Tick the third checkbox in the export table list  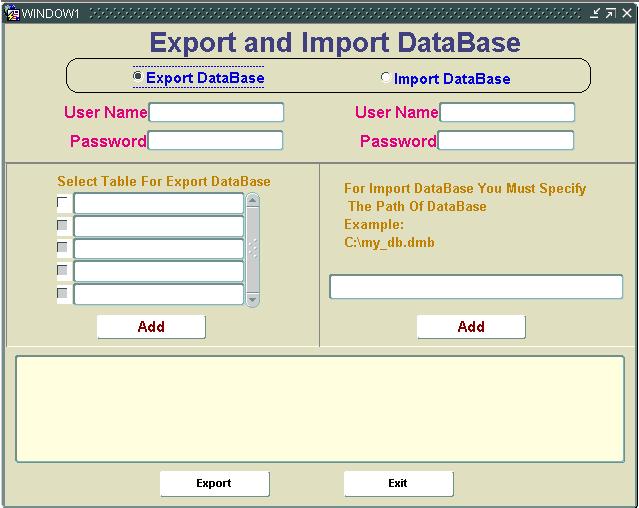63,247
